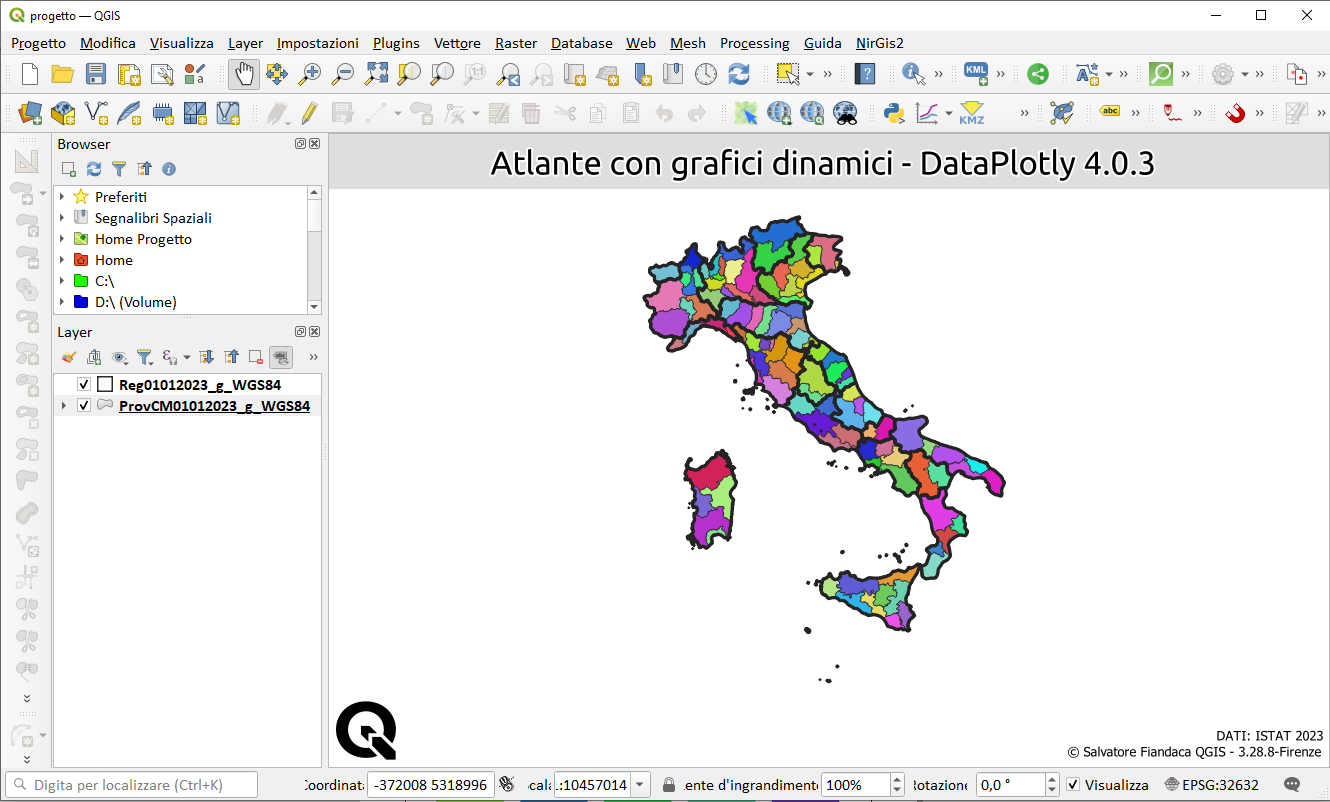
Task: Toggle visibility of ProvCM01012023_g_WGS84 layer
Action: 84,406
